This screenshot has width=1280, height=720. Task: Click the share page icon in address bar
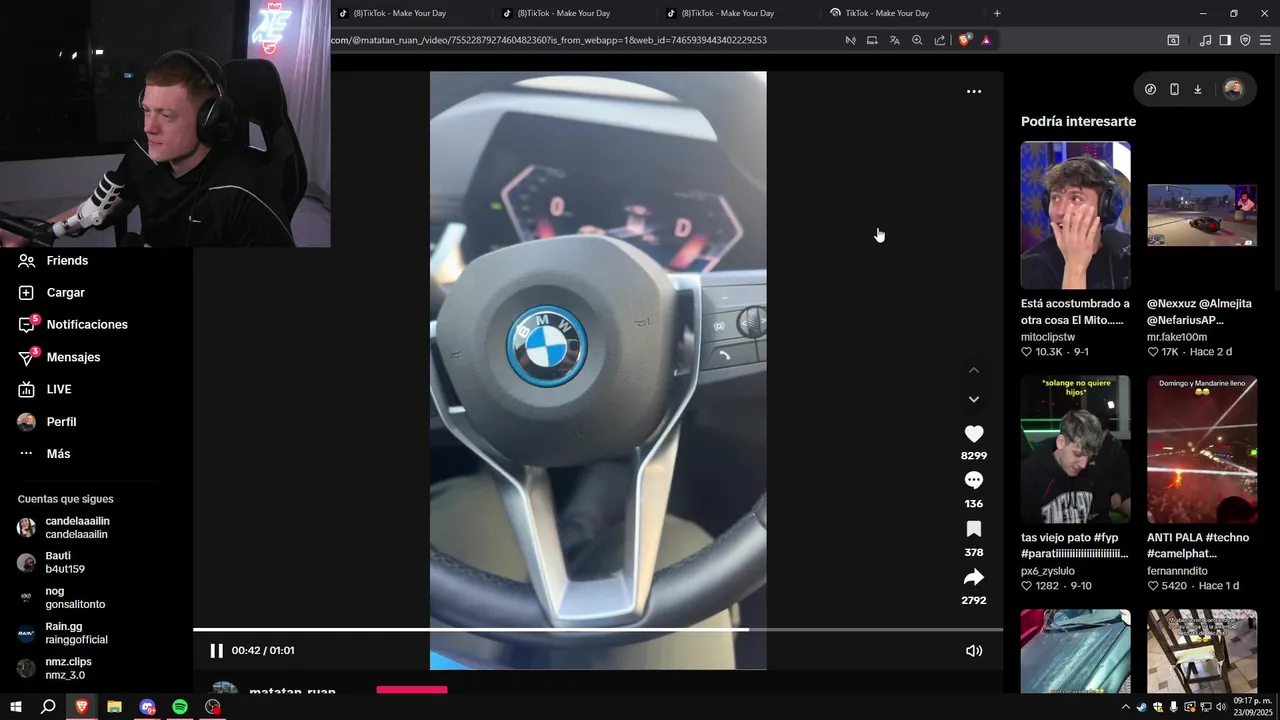[x=940, y=40]
